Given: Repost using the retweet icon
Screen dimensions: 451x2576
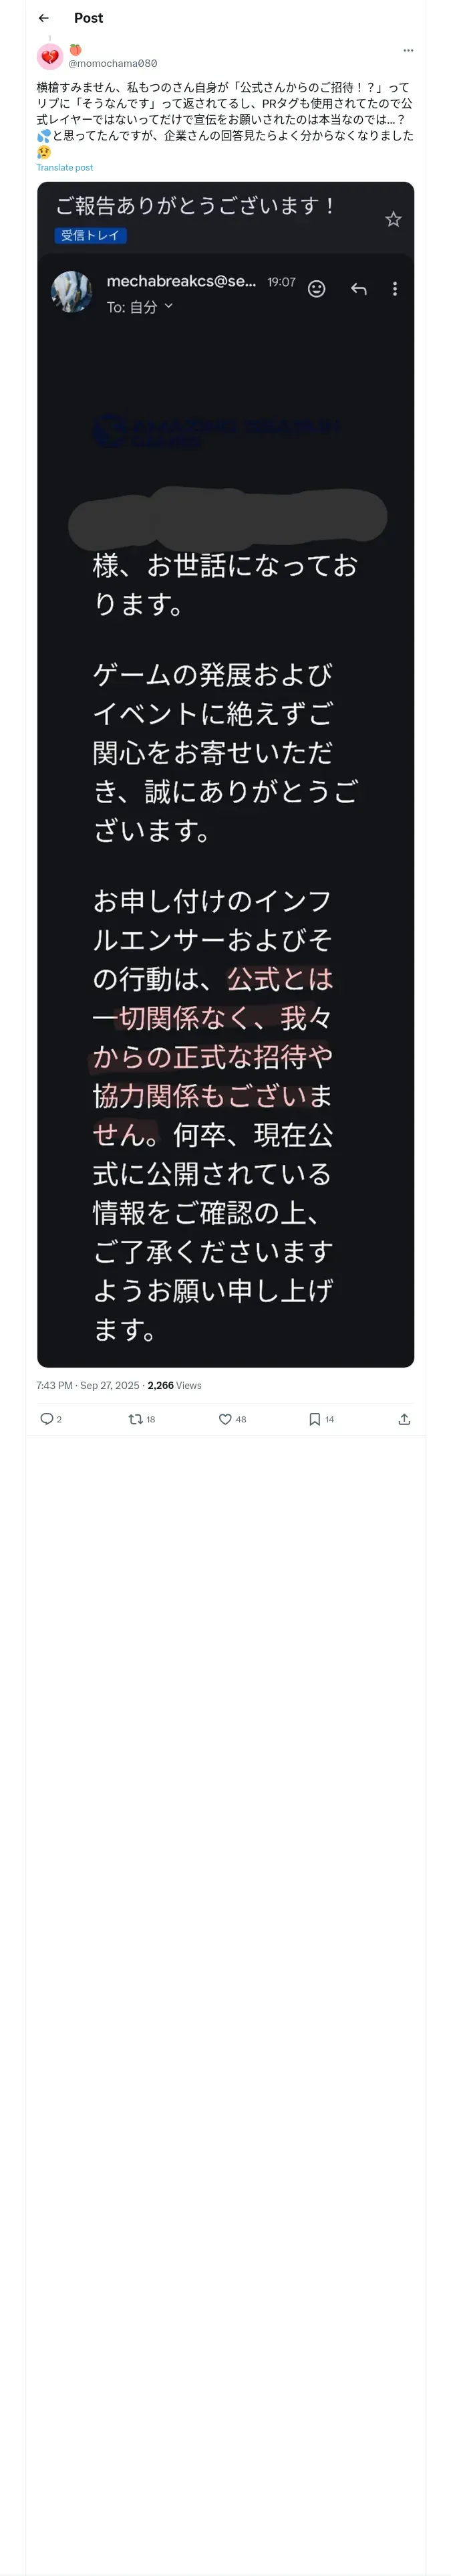Looking at the screenshot, I should [136, 1419].
